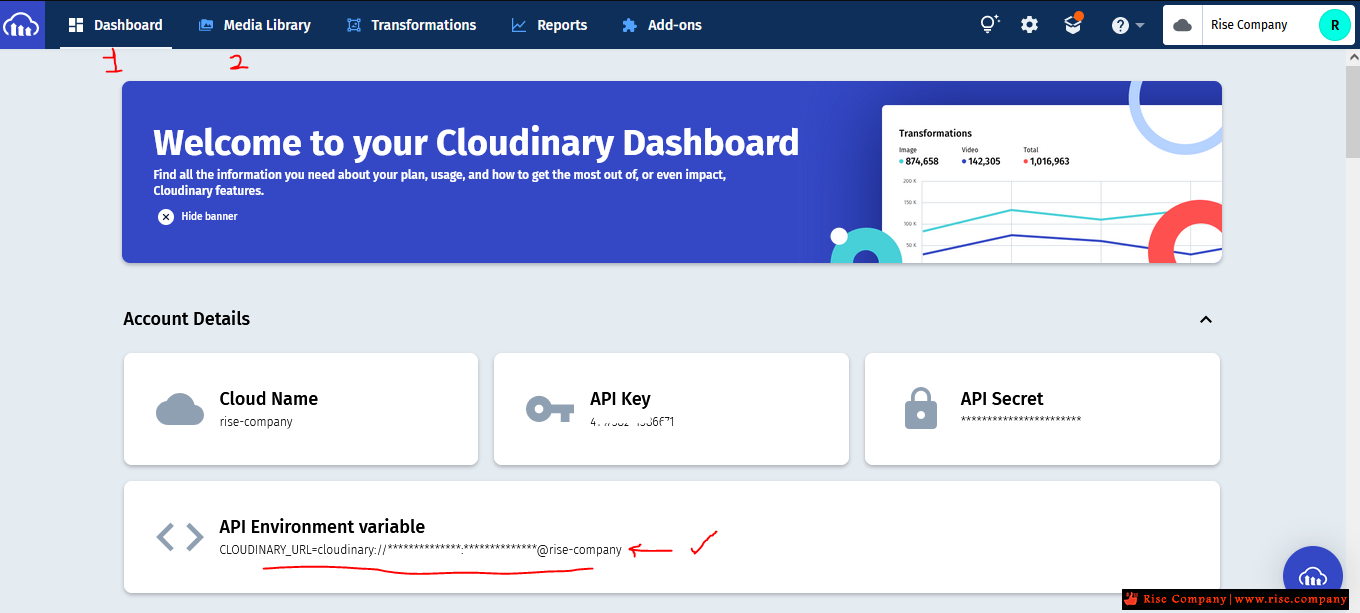The width and height of the screenshot is (1360, 613).
Task: Click the padlock icon in API Secret card
Action: [x=920, y=409]
